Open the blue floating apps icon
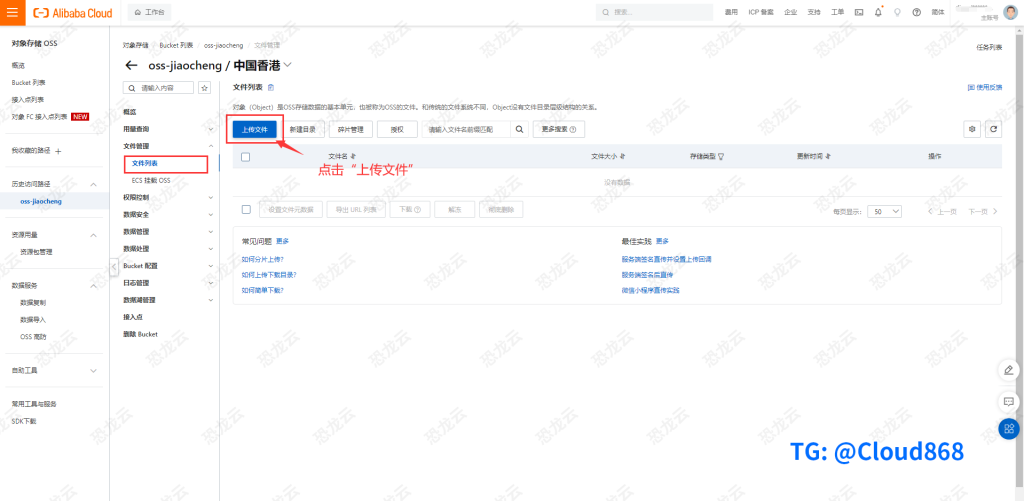1024x501 pixels. pos(1008,428)
